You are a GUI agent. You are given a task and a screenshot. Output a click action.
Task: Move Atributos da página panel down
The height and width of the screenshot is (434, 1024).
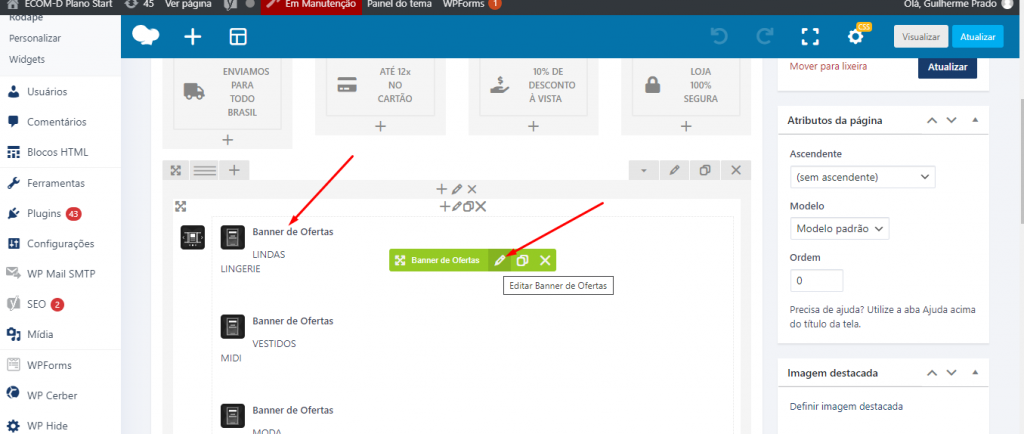(x=952, y=120)
